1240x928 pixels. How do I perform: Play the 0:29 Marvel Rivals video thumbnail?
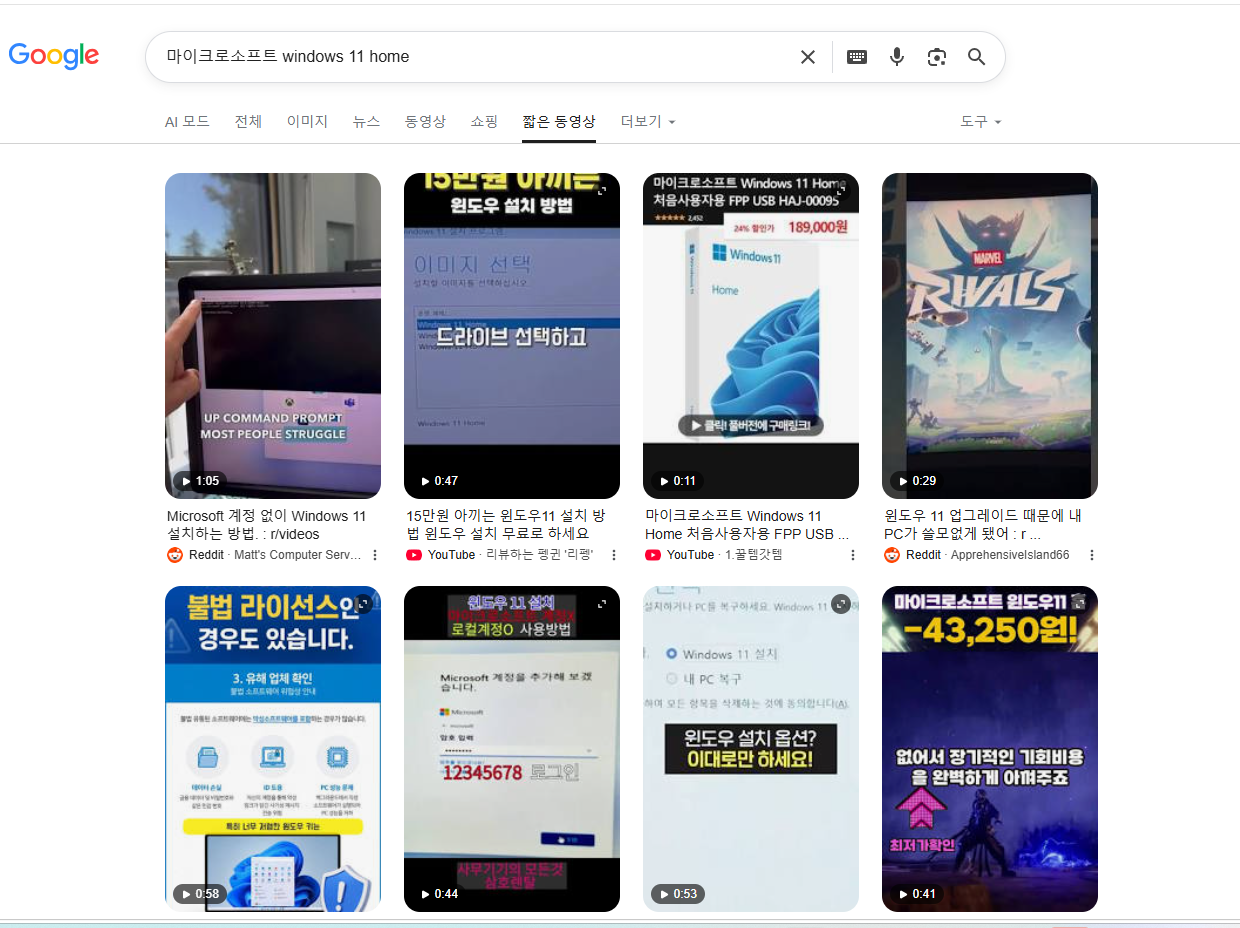990,336
